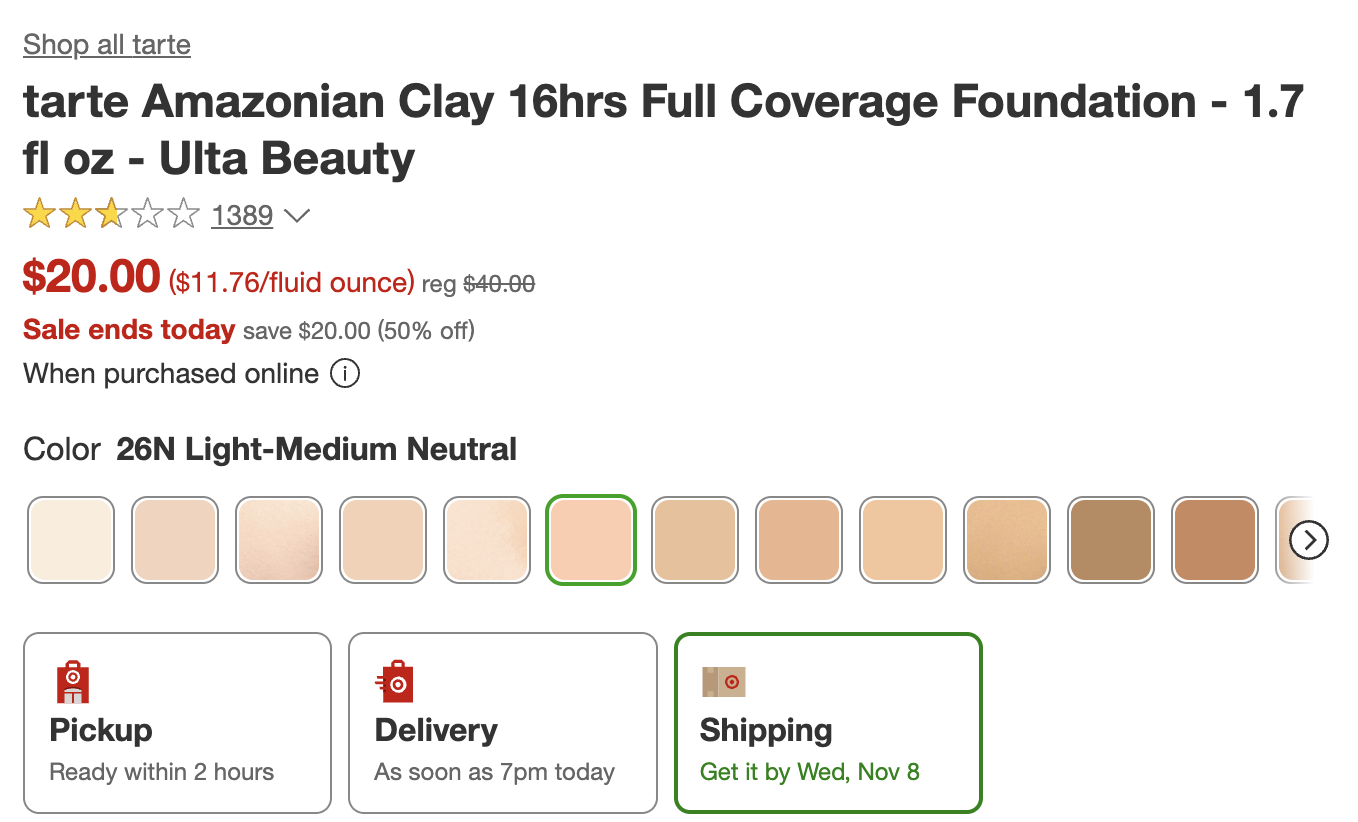Open the 1389 reviews link
This screenshot has height=822, width=1358.
242,215
